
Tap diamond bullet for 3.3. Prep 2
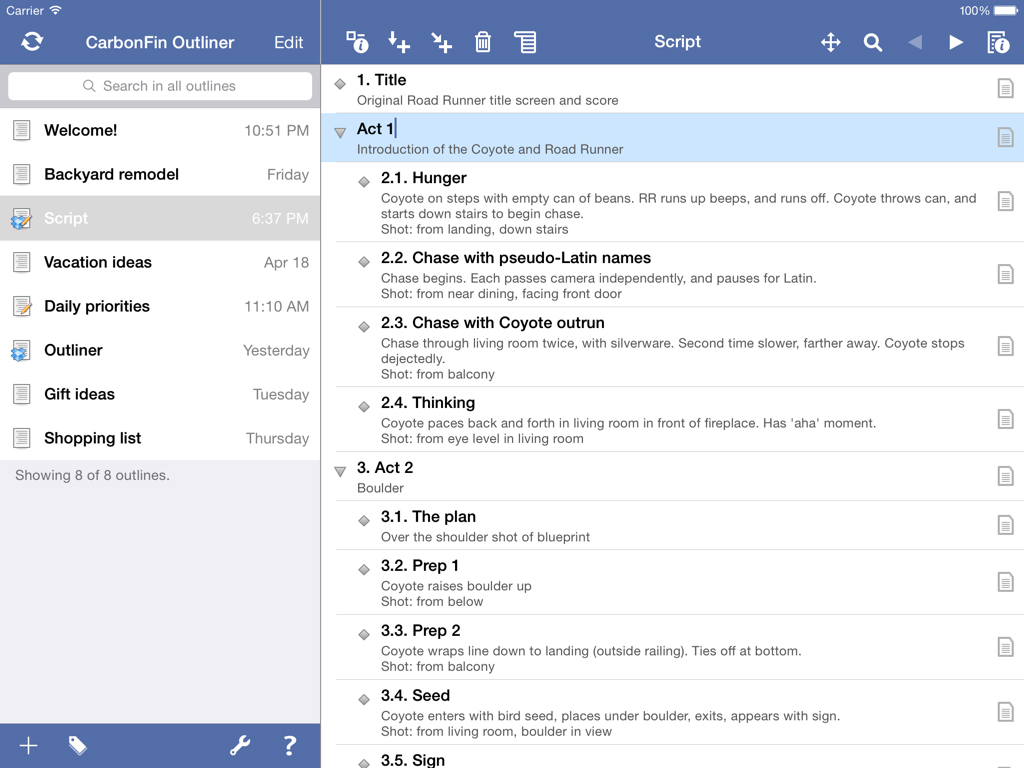[x=364, y=634]
